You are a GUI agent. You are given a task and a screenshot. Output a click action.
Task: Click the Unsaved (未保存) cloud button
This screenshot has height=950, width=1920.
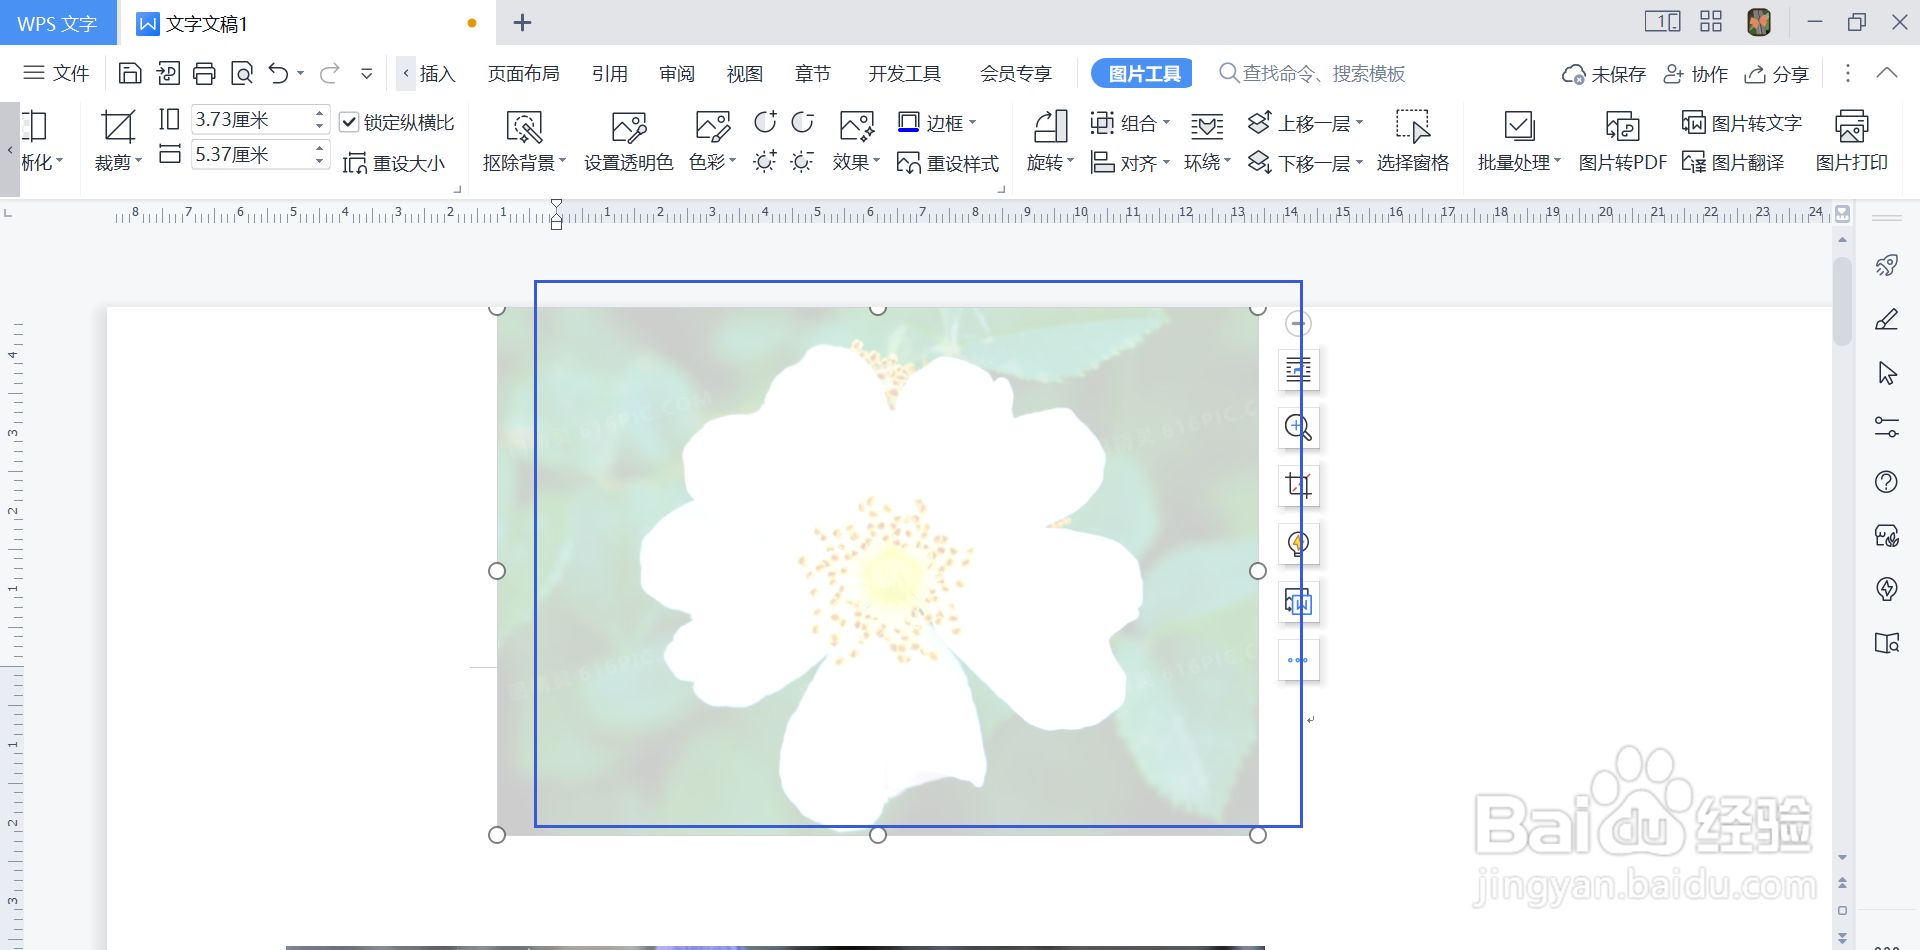click(1603, 73)
